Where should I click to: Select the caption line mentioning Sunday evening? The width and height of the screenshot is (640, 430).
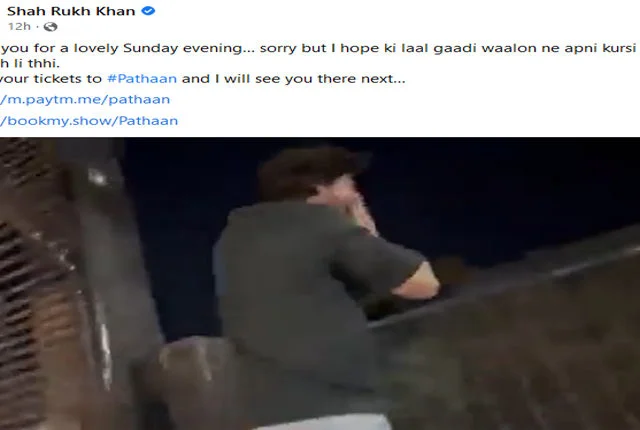coord(318,48)
